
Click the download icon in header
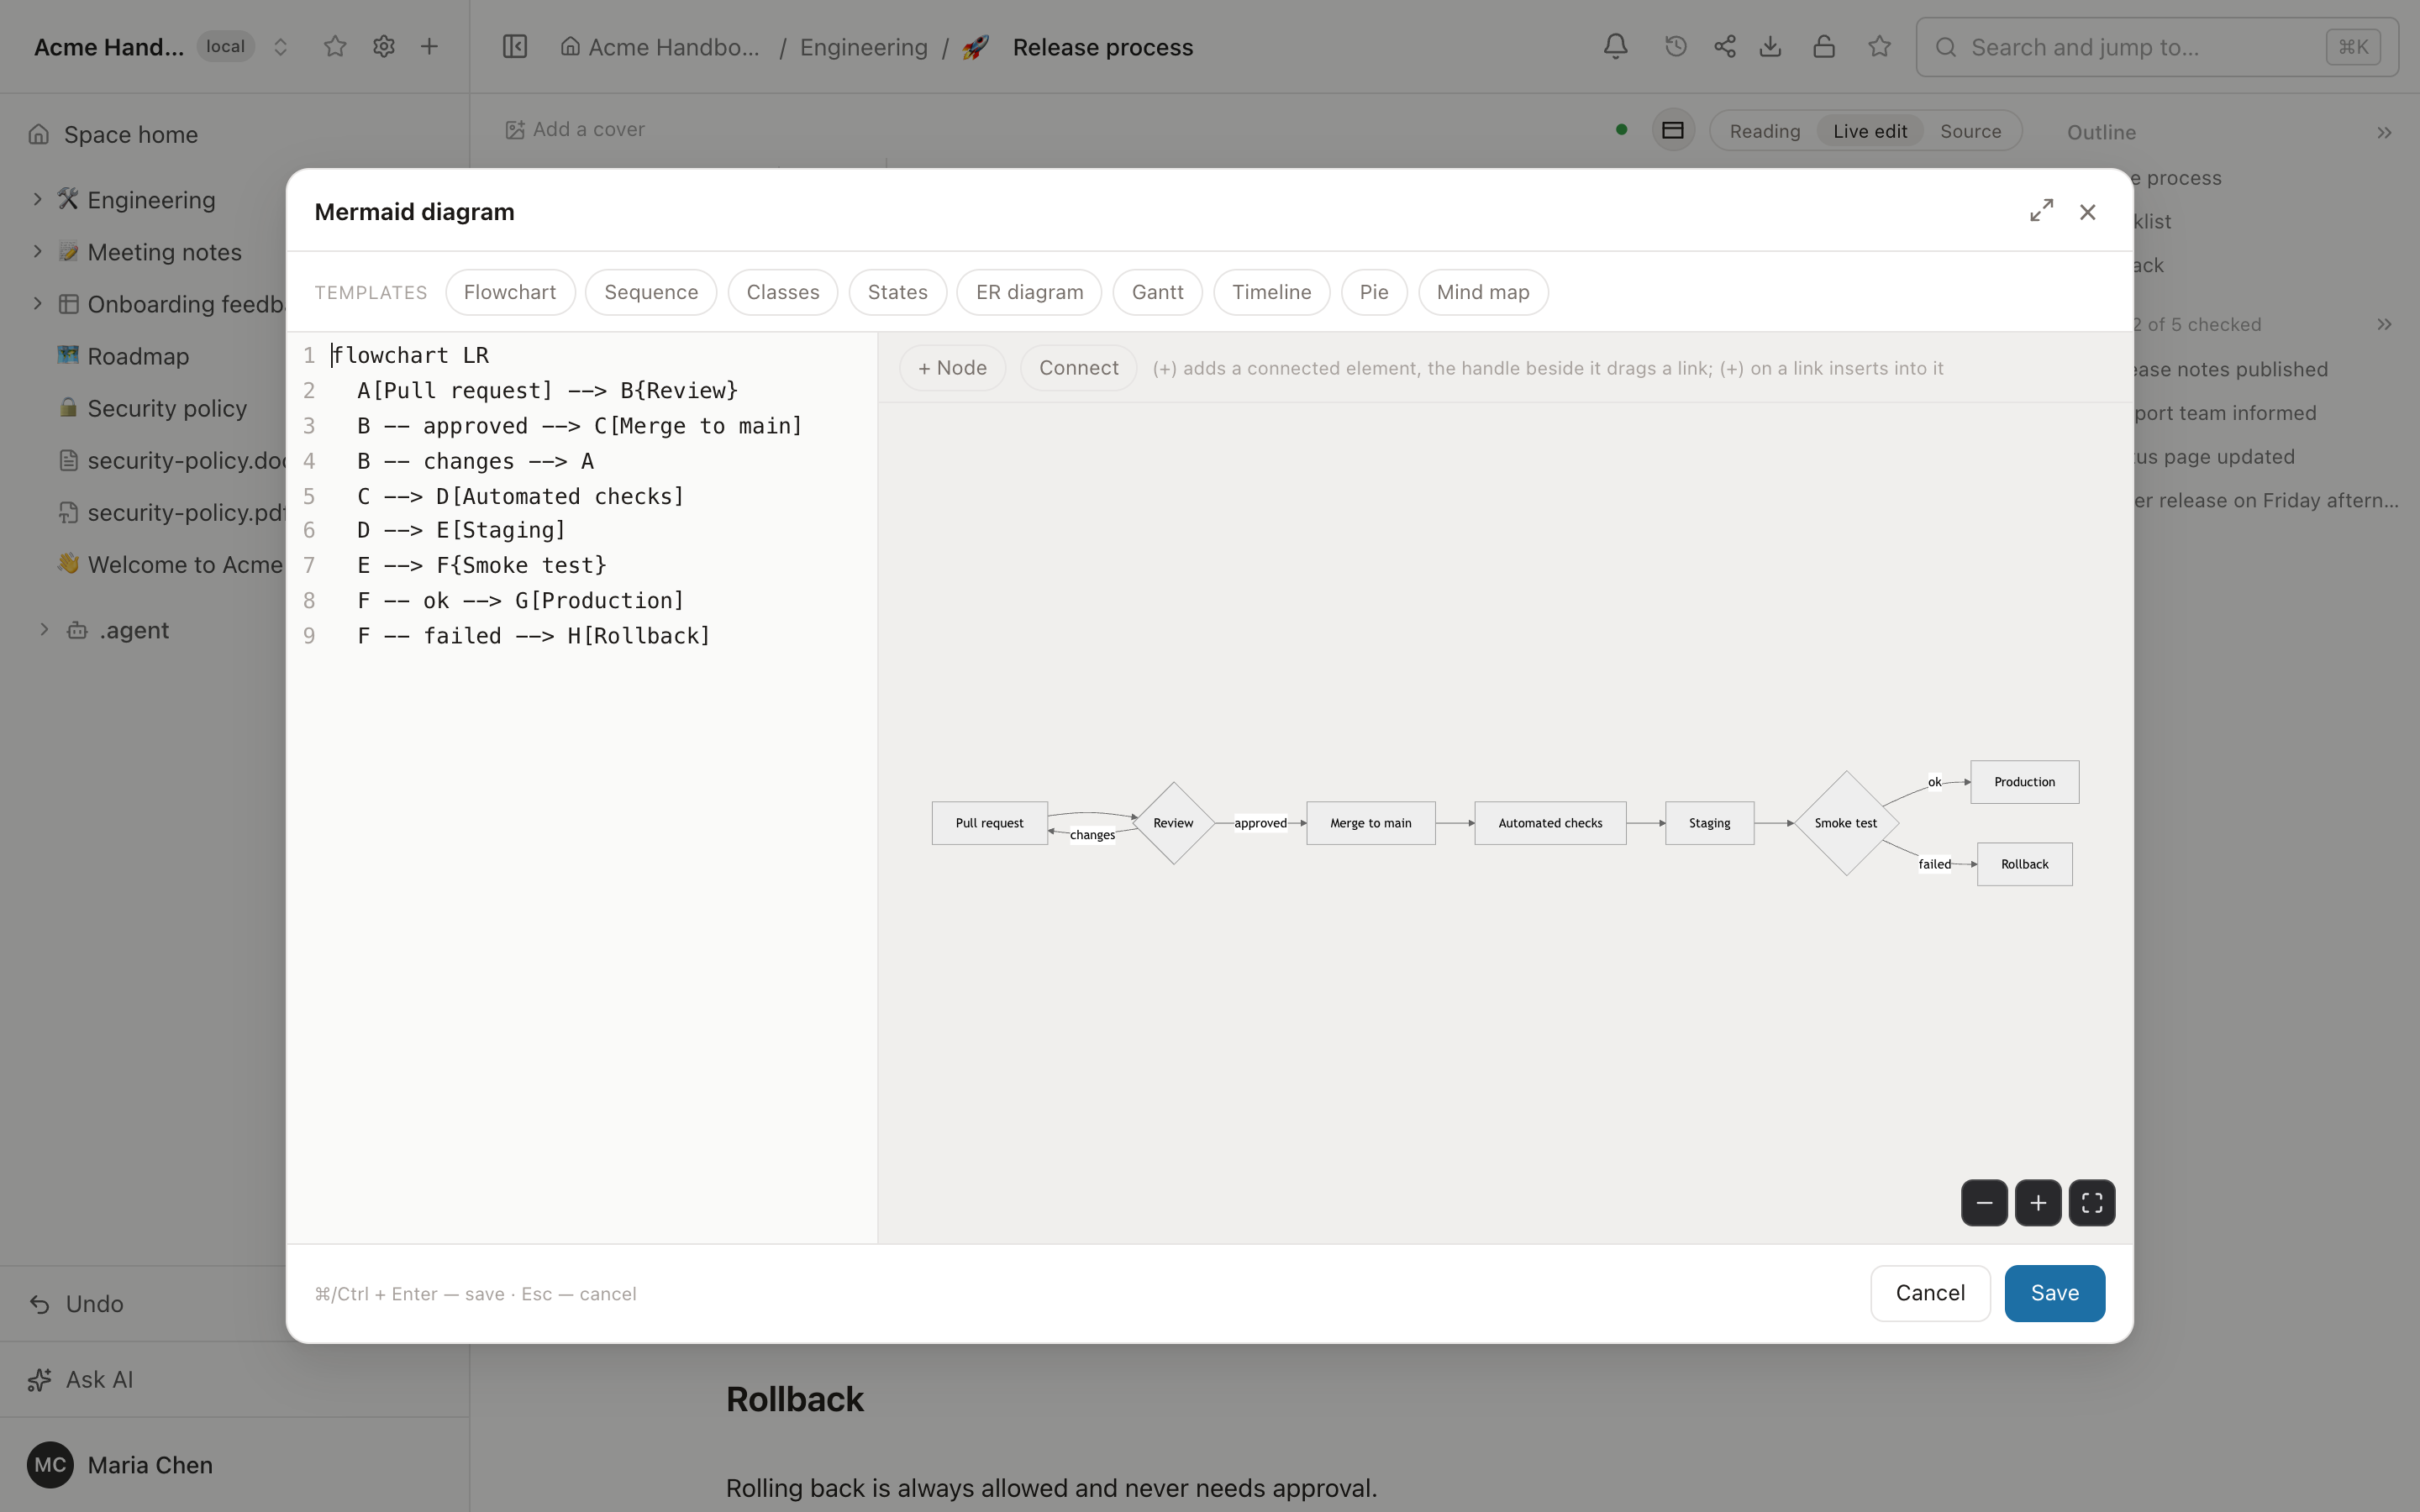[1771, 47]
